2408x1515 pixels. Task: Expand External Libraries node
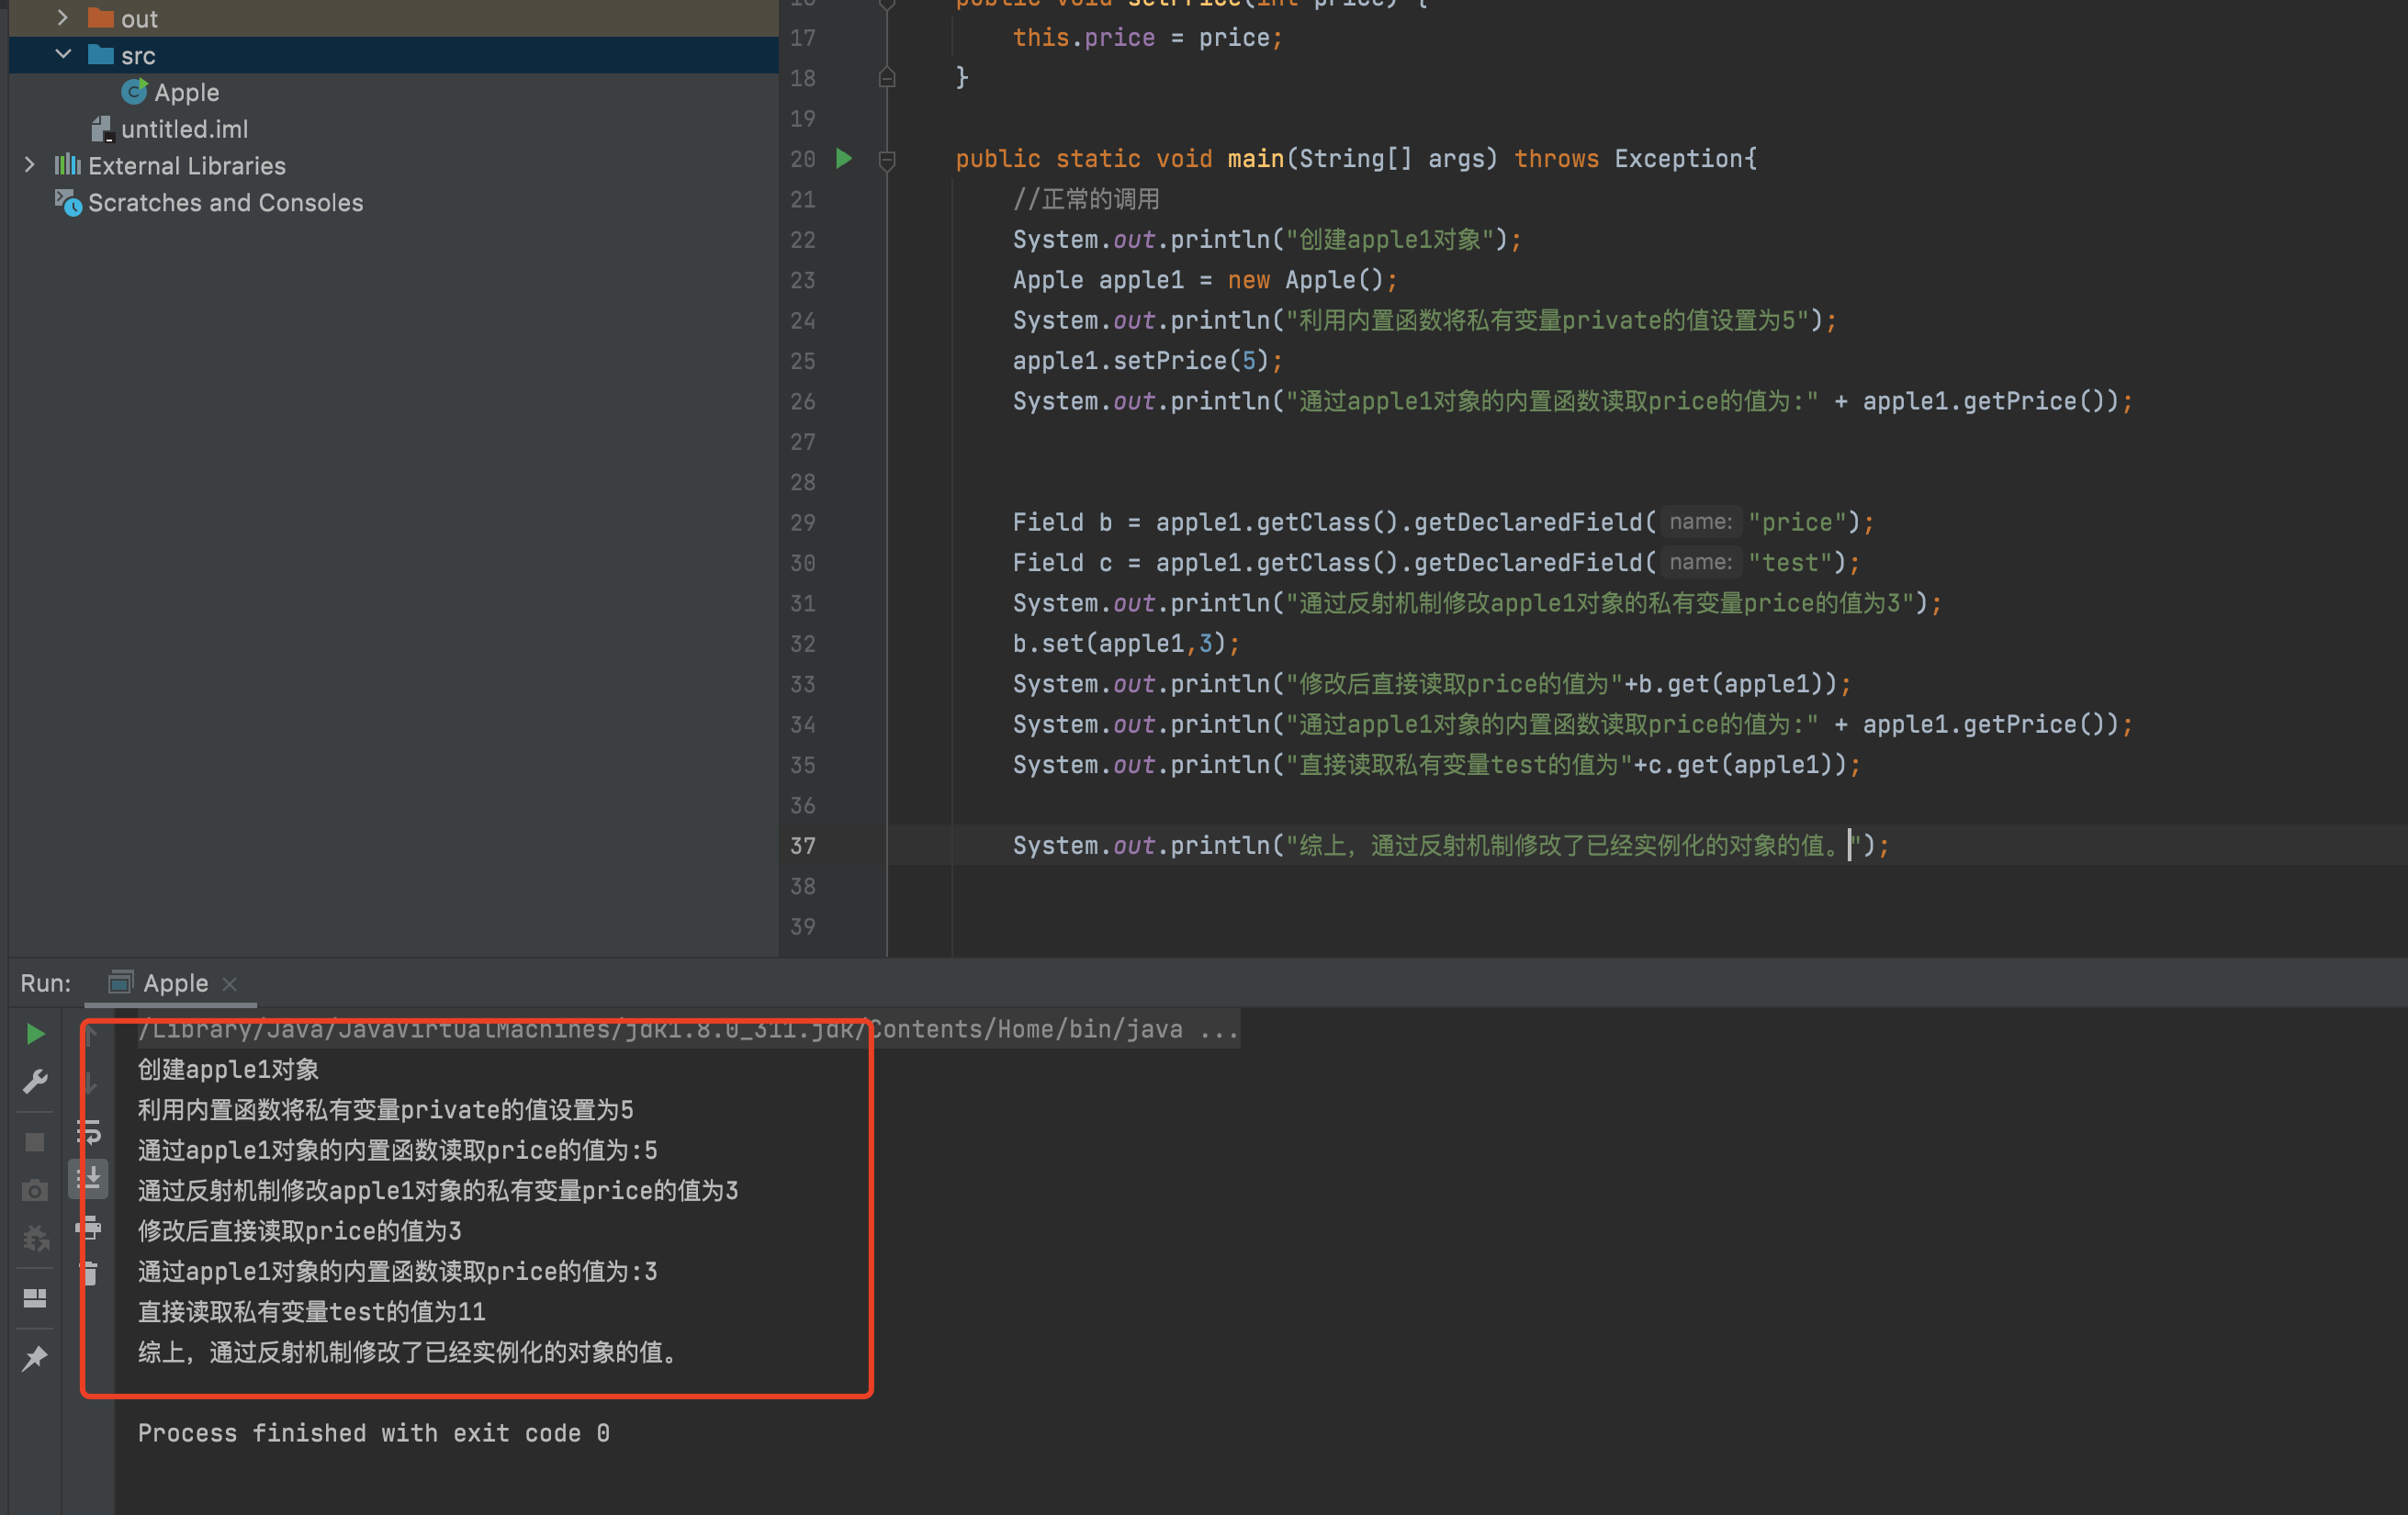point(29,165)
